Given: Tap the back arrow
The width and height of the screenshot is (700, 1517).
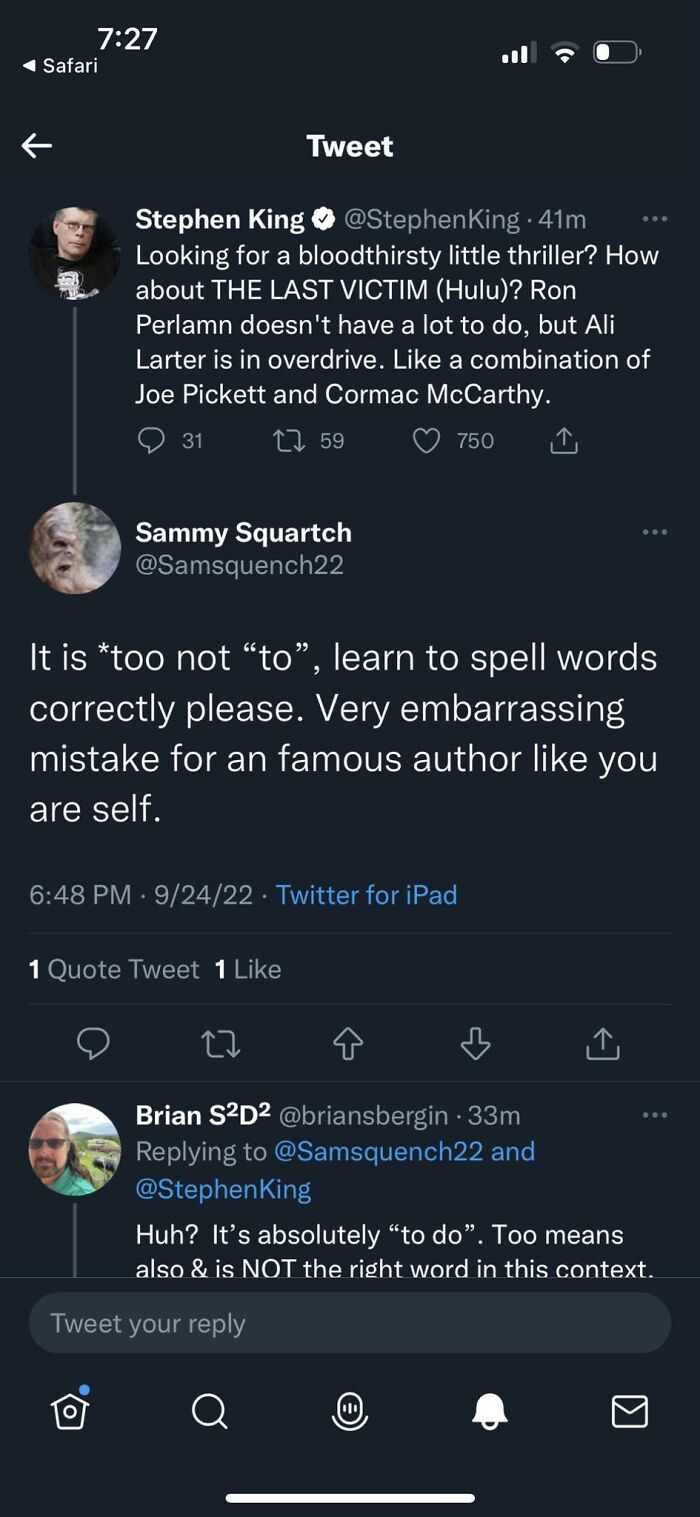Looking at the screenshot, I should 37,146.
